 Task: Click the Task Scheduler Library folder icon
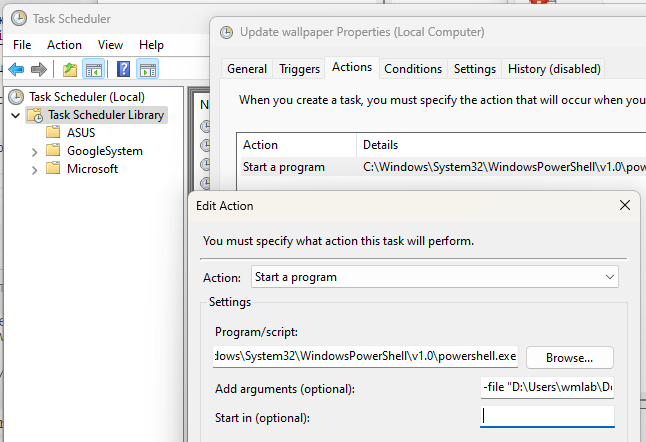(x=35, y=115)
